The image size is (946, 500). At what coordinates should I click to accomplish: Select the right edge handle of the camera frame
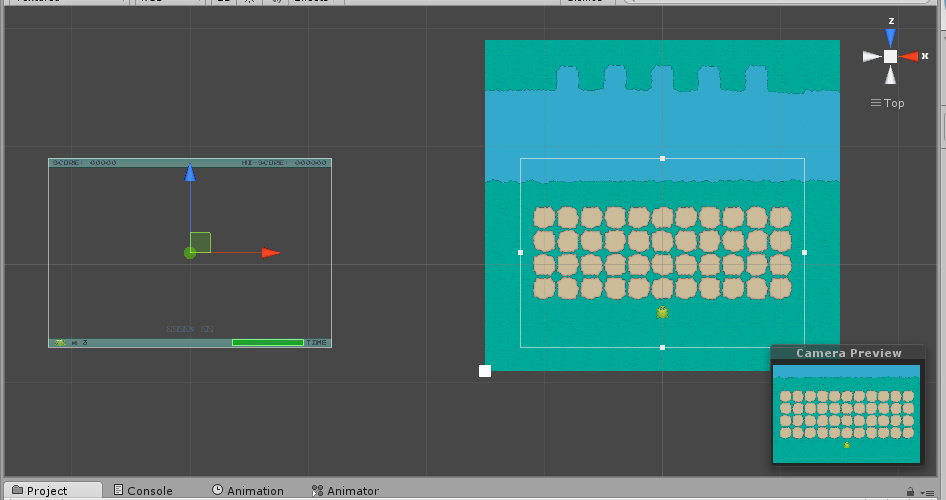pyautogui.click(x=804, y=253)
